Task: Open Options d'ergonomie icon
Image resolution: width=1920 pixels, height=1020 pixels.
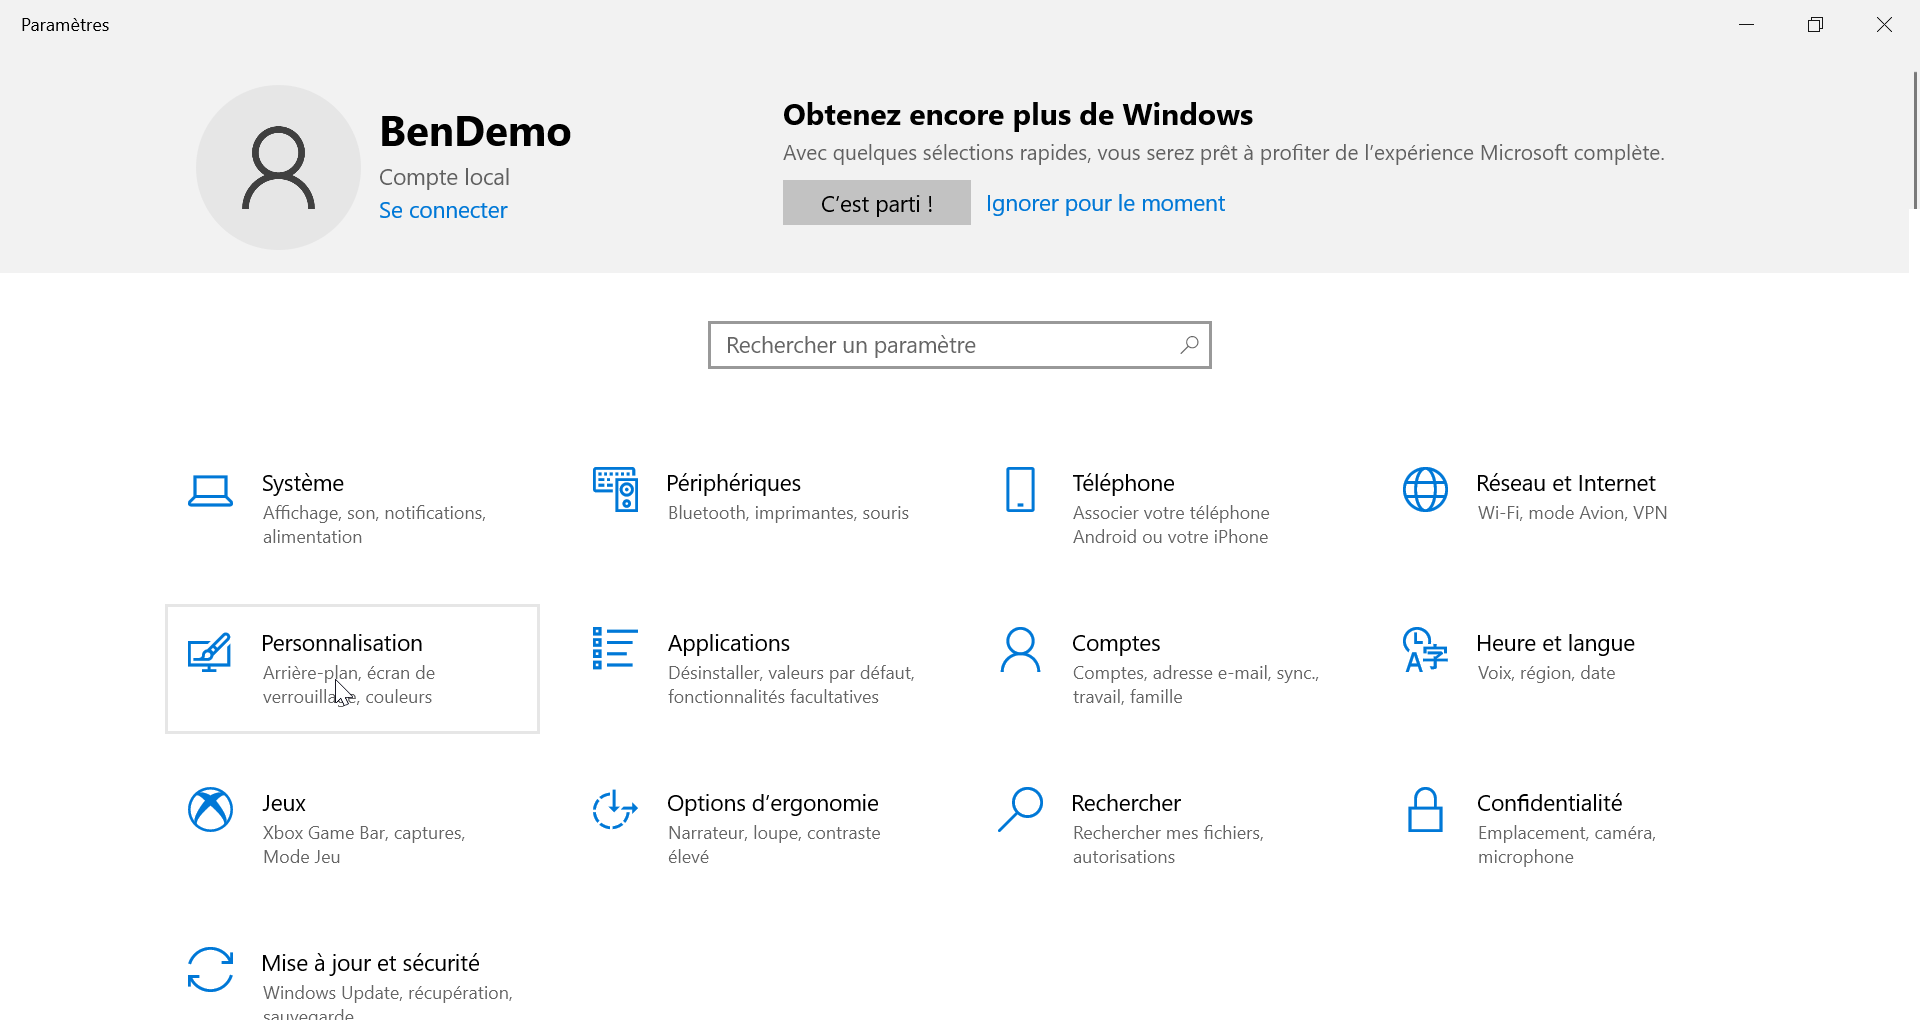Action: 615,810
